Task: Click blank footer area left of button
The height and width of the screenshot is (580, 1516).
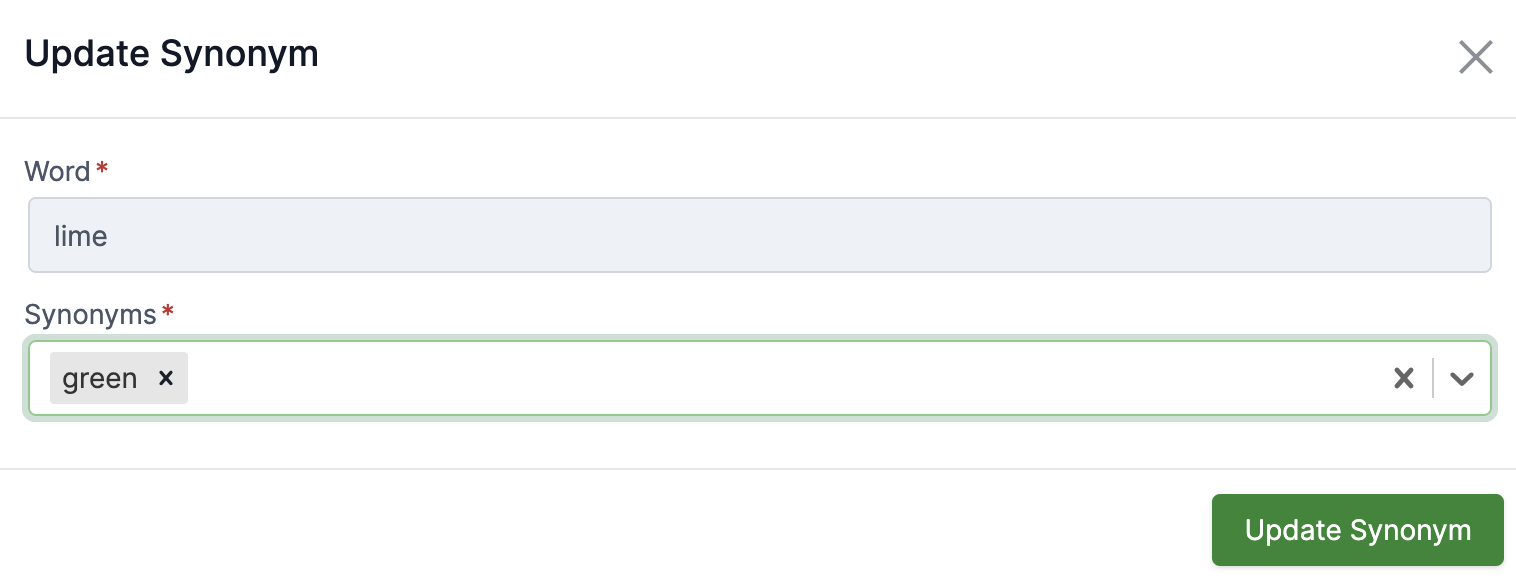Action: [600, 530]
